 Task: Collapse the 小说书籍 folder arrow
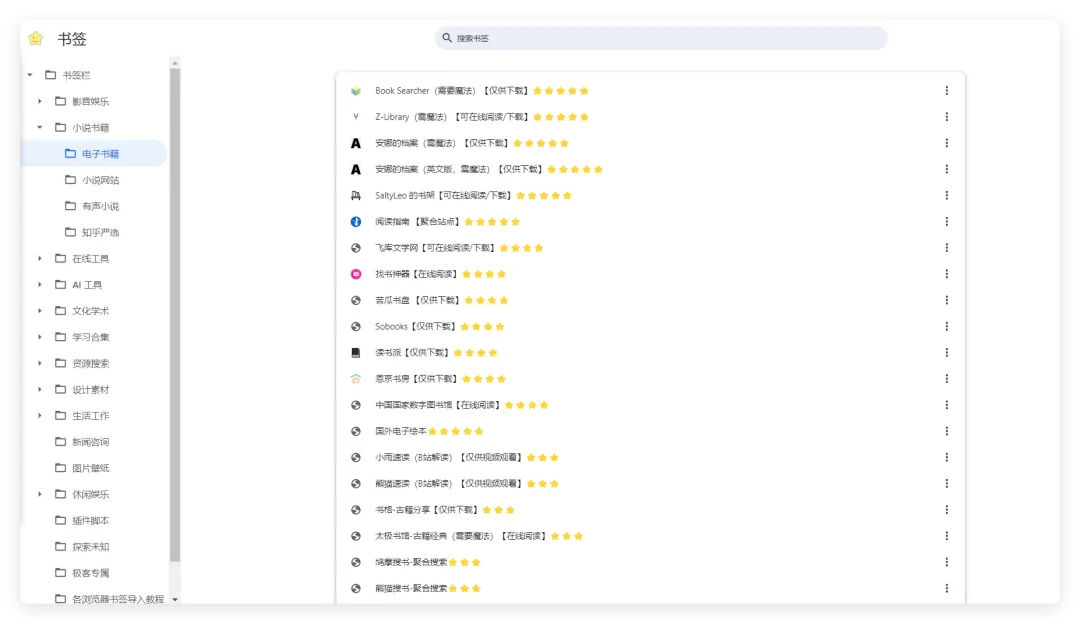click(39, 127)
